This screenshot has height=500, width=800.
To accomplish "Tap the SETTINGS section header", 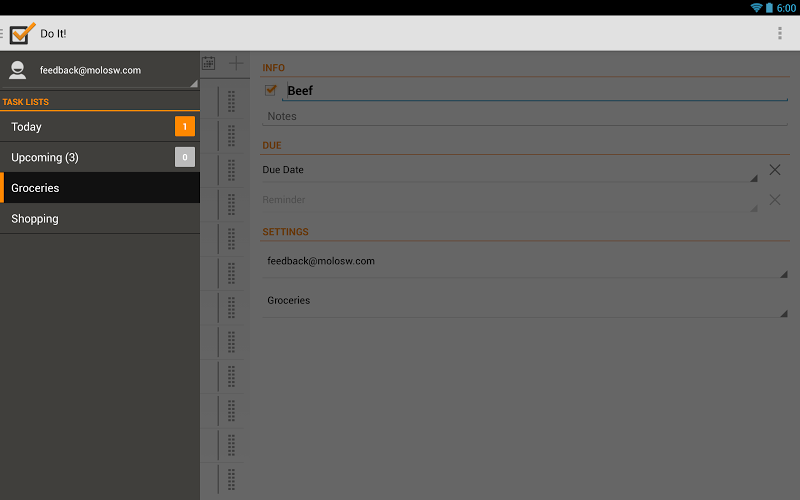I will (285, 232).
